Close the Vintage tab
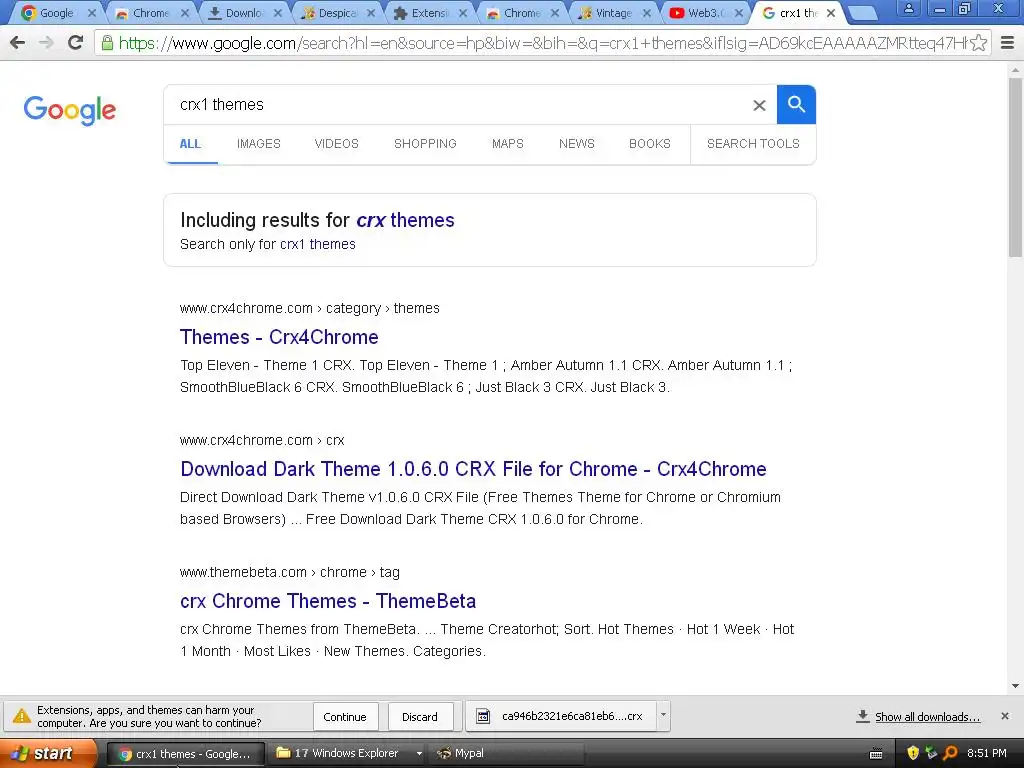 647,13
